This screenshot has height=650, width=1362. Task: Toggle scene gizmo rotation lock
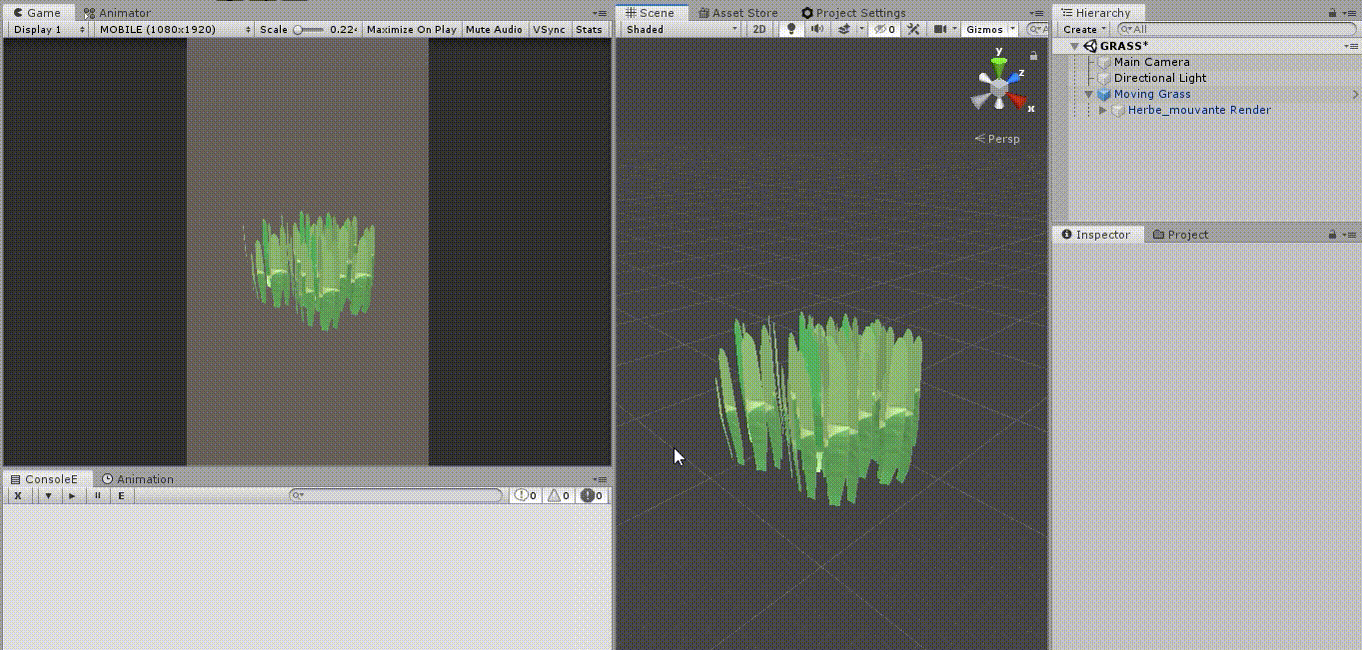(1033, 56)
